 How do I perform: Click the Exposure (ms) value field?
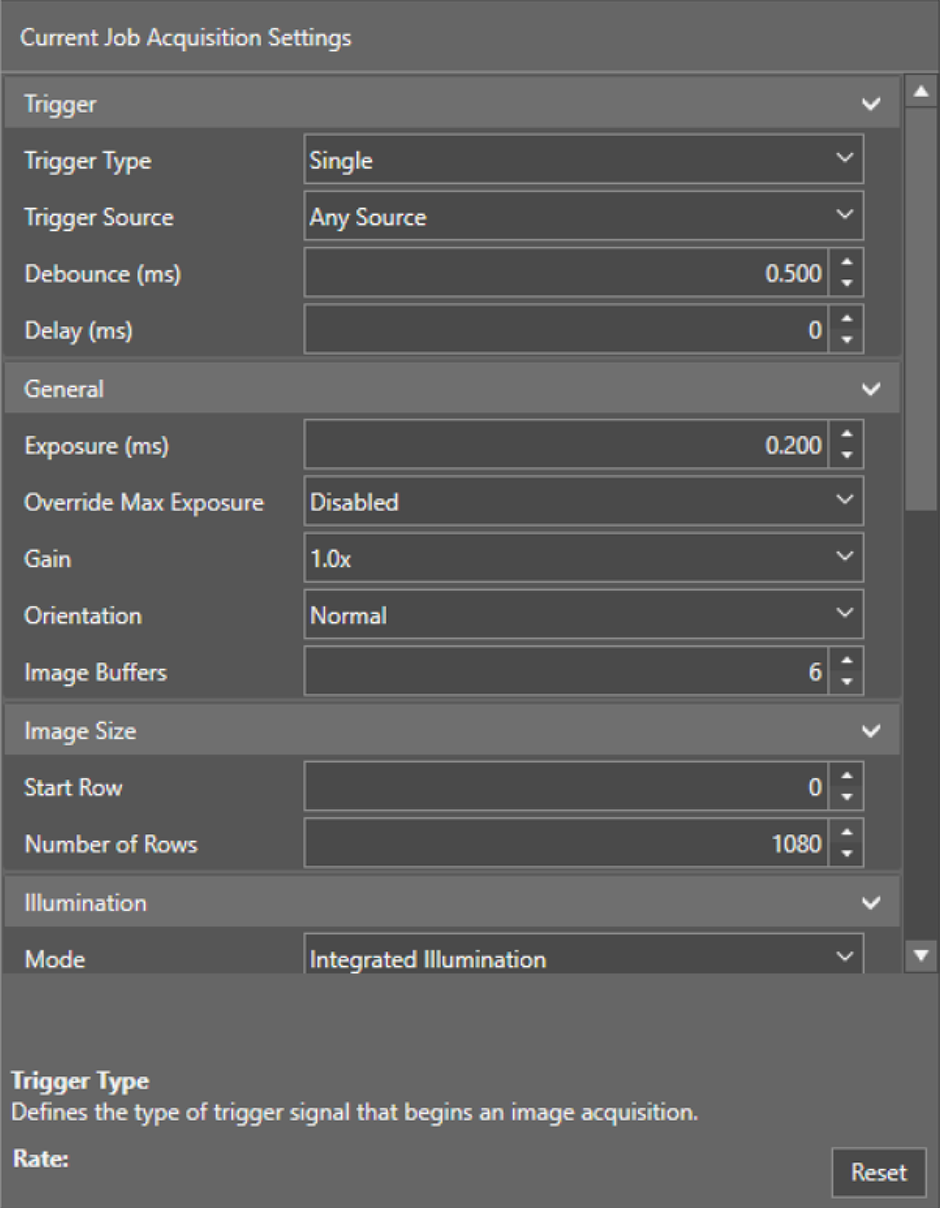point(565,446)
